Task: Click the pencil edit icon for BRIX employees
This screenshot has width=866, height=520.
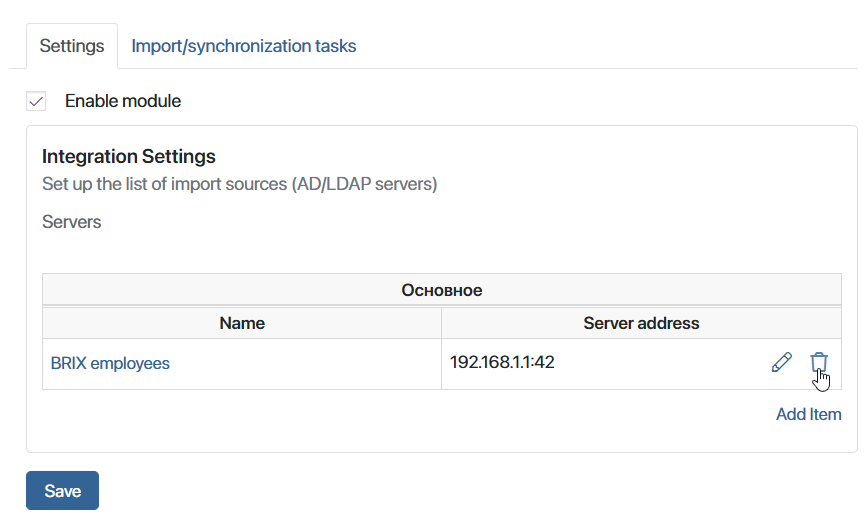Action: [782, 362]
